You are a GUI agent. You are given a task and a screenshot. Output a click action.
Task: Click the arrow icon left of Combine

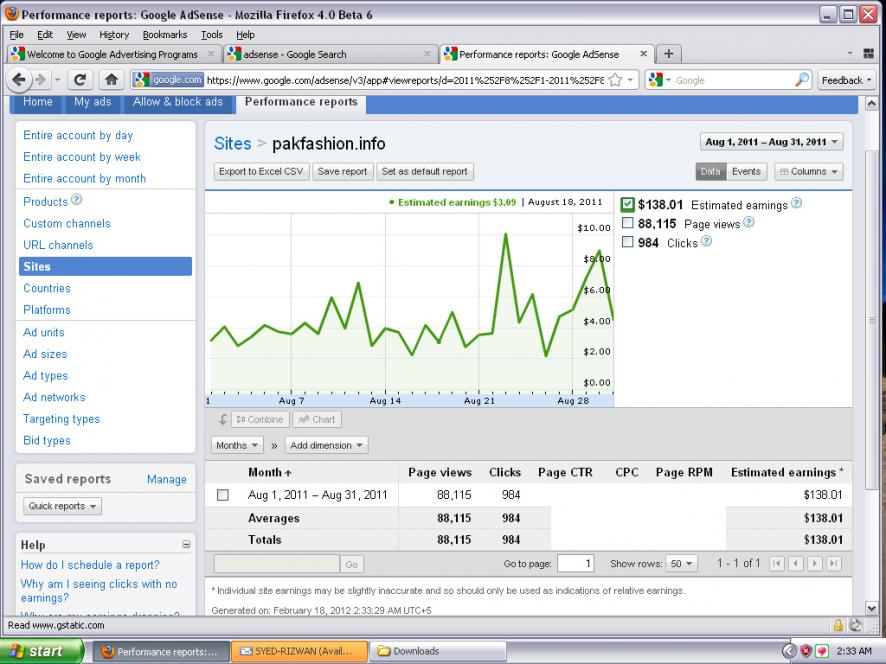coord(223,419)
